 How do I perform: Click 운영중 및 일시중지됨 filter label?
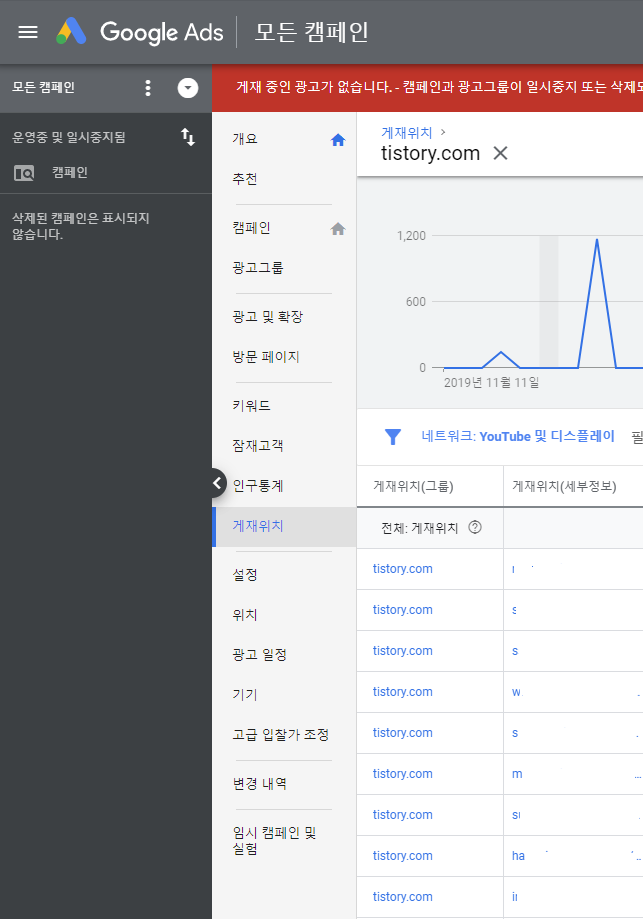click(69, 137)
